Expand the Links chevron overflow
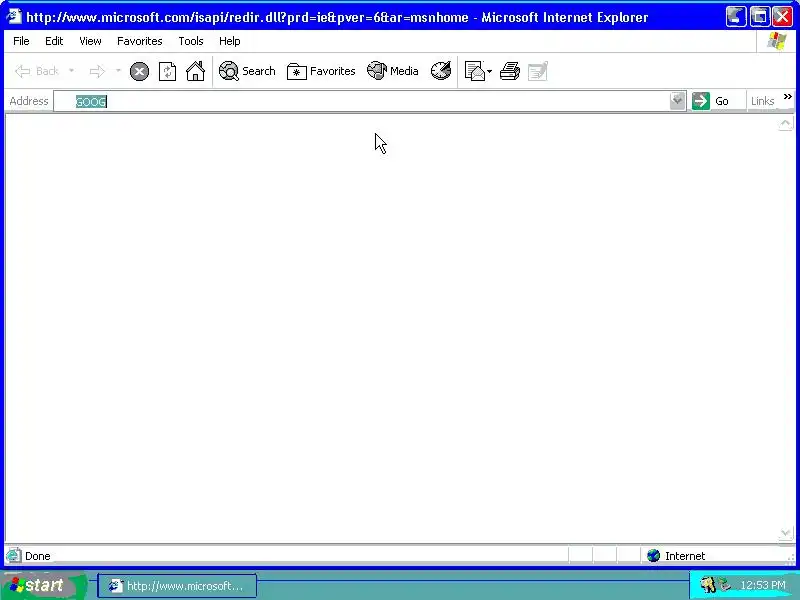800x600 pixels. pyautogui.click(x=788, y=96)
